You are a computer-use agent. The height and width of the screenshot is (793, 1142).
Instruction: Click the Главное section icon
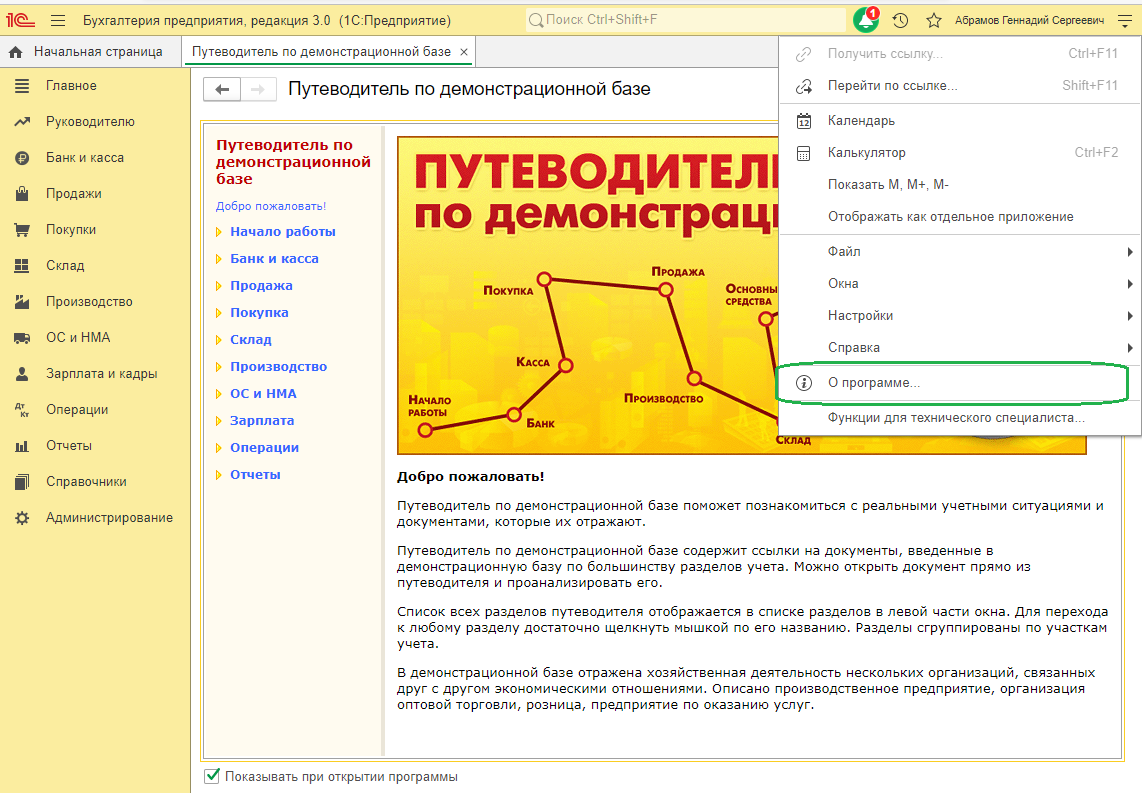23,86
